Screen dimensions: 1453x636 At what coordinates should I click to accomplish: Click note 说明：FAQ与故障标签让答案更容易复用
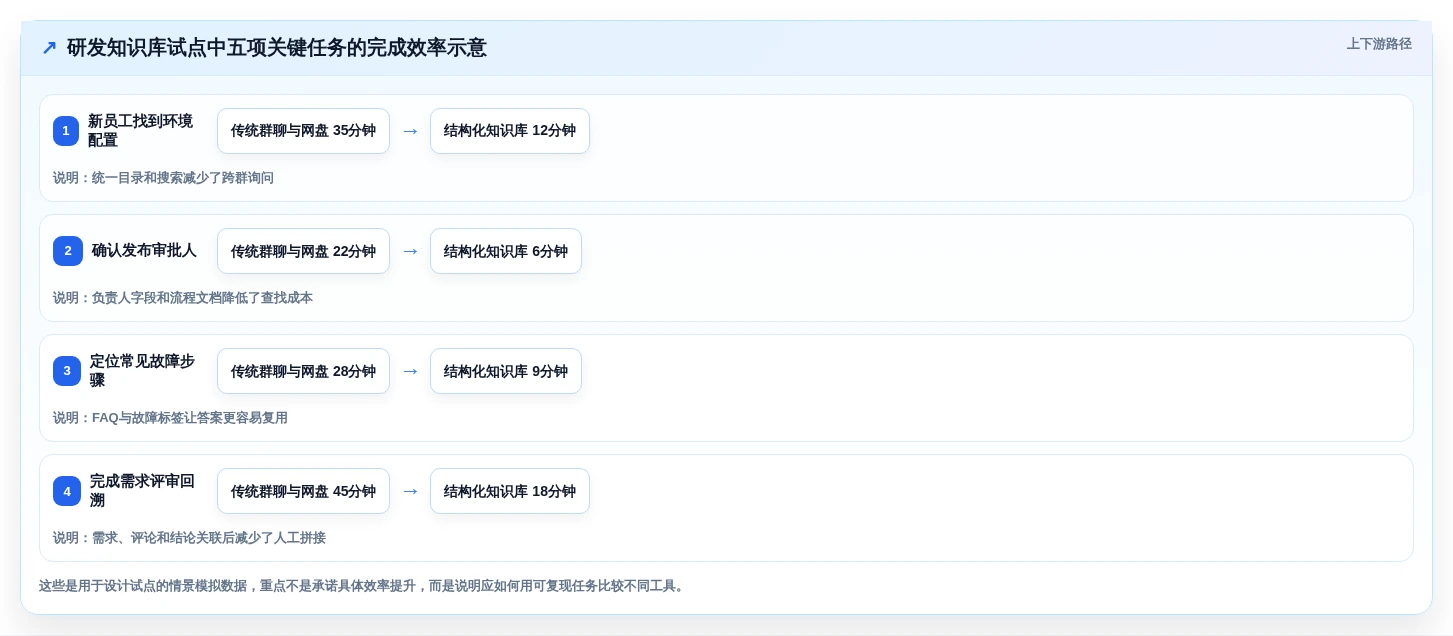click(170, 418)
